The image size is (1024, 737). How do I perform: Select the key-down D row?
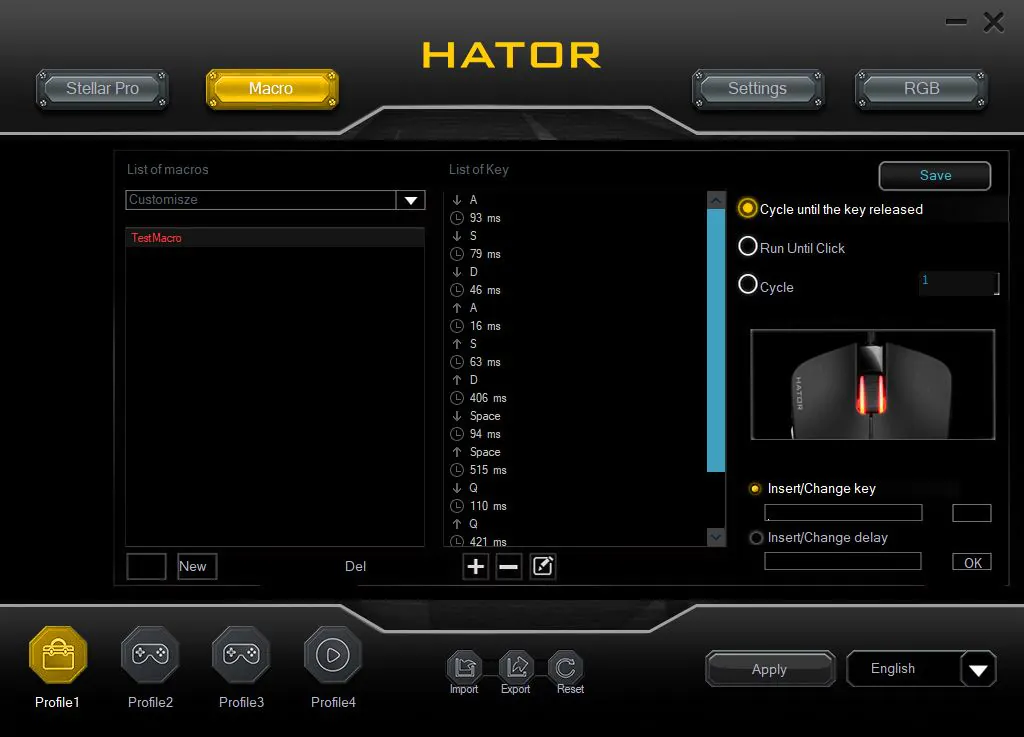pos(577,272)
